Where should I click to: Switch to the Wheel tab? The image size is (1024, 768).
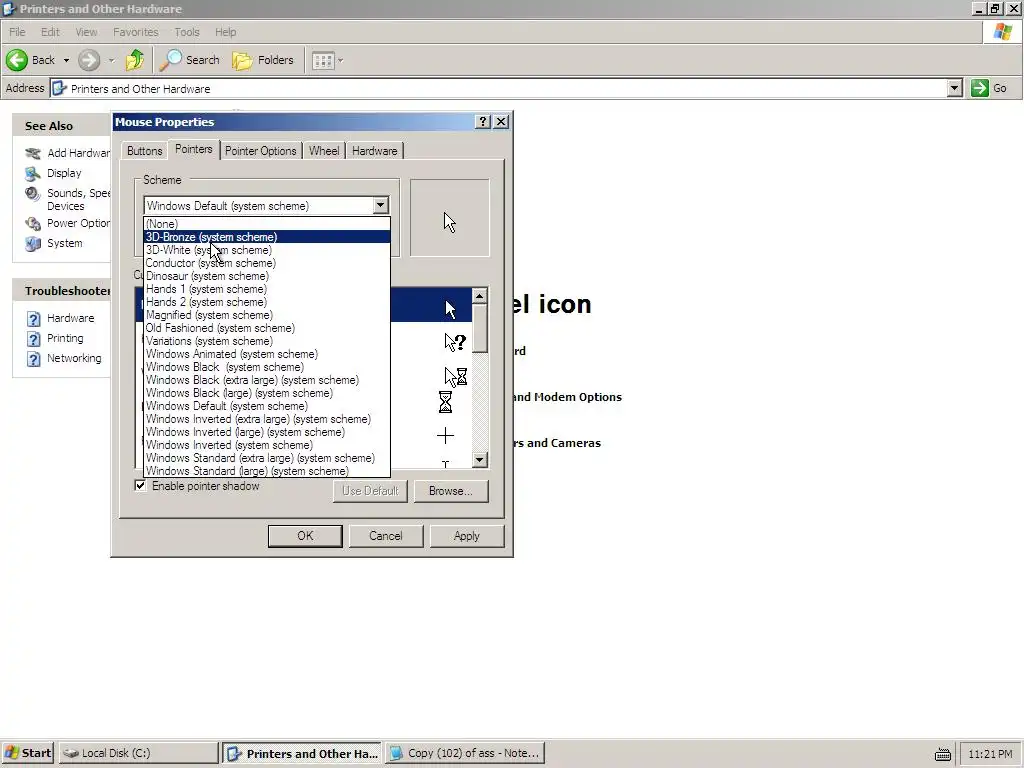(324, 151)
